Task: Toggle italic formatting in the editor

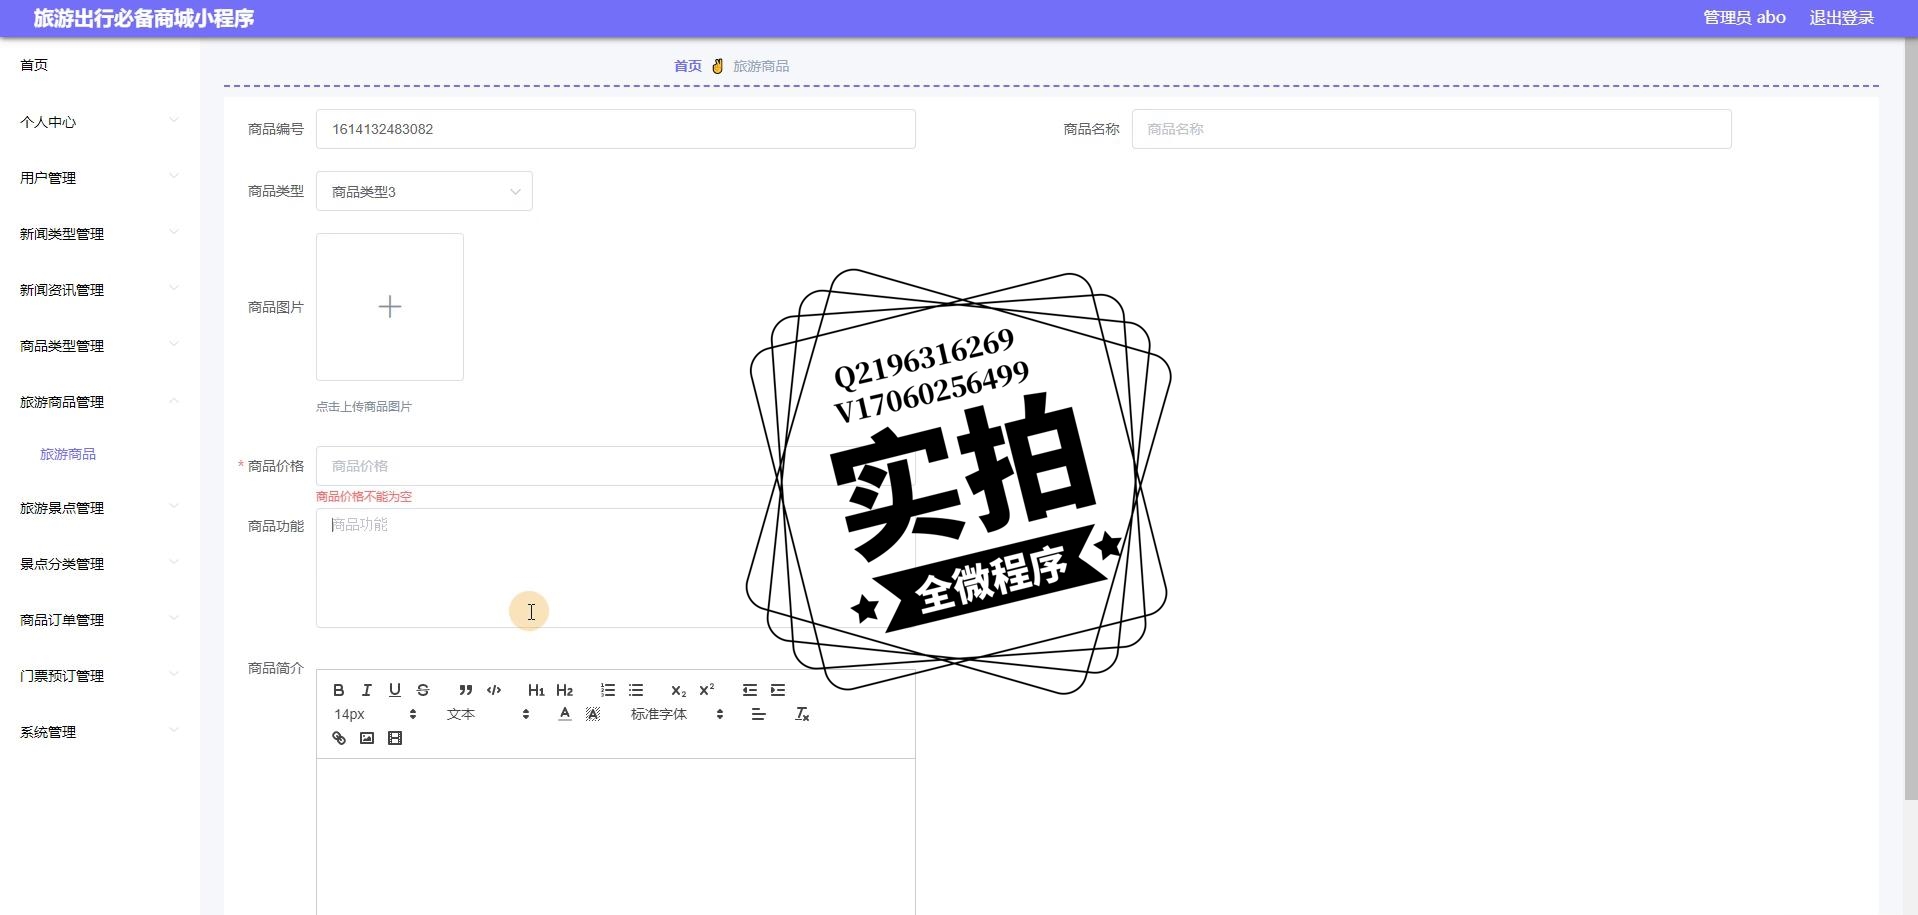Action: coord(367,690)
